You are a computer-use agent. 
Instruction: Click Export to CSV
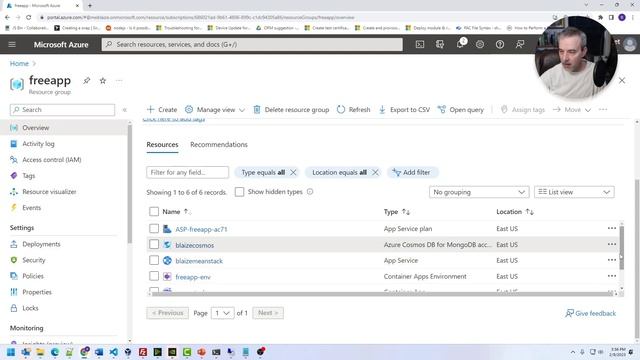click(x=404, y=109)
